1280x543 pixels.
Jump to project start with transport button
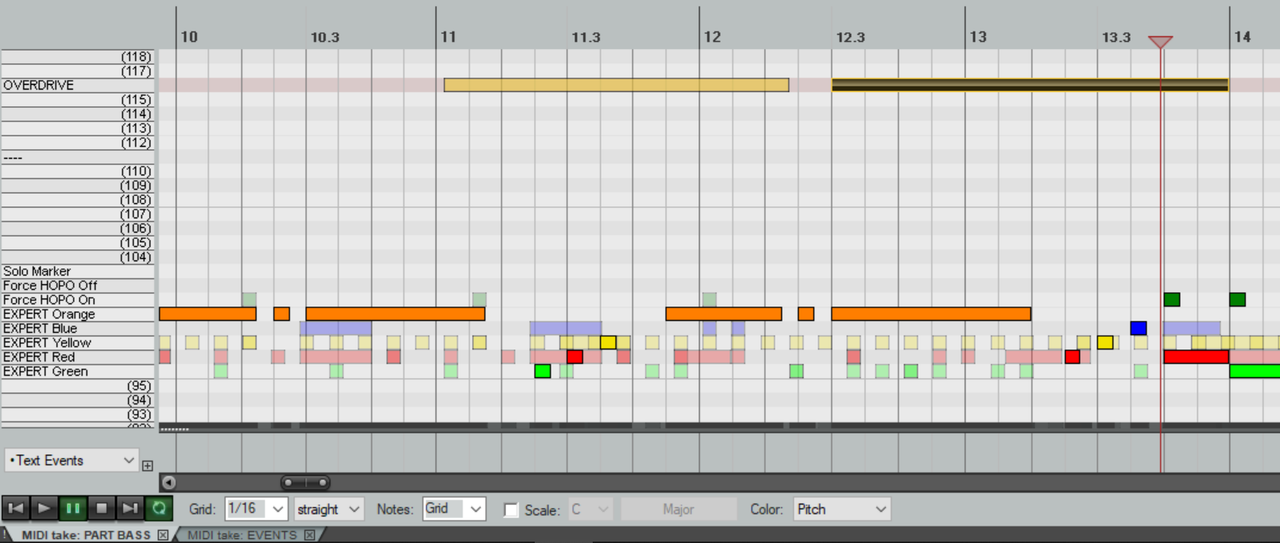(15, 508)
